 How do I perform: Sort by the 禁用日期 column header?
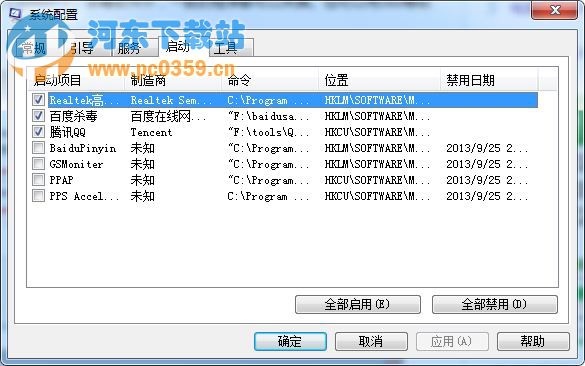pyautogui.click(x=489, y=80)
